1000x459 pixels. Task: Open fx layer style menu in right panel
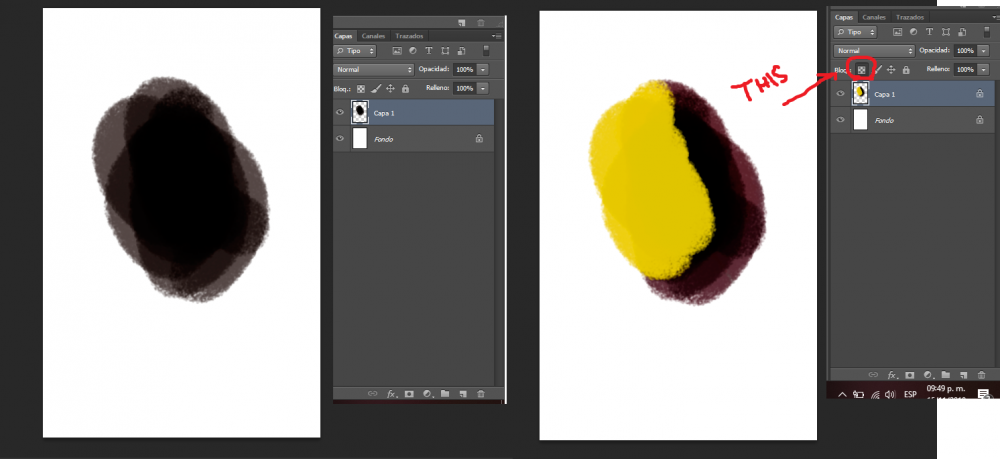[x=893, y=375]
